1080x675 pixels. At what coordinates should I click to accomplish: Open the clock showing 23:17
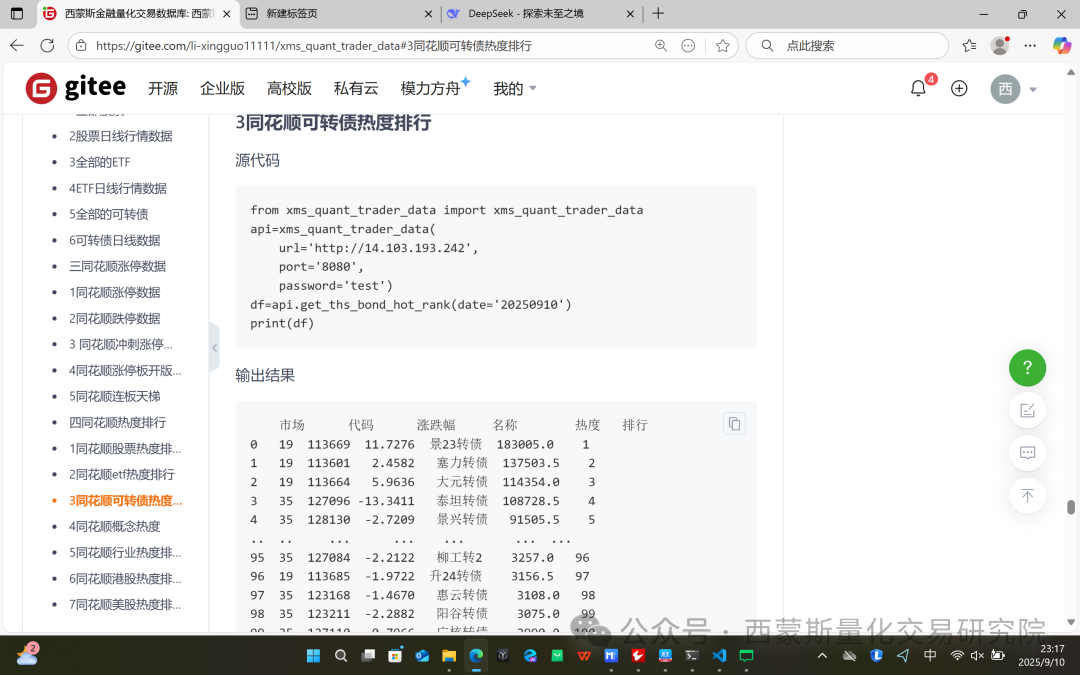point(1041,655)
